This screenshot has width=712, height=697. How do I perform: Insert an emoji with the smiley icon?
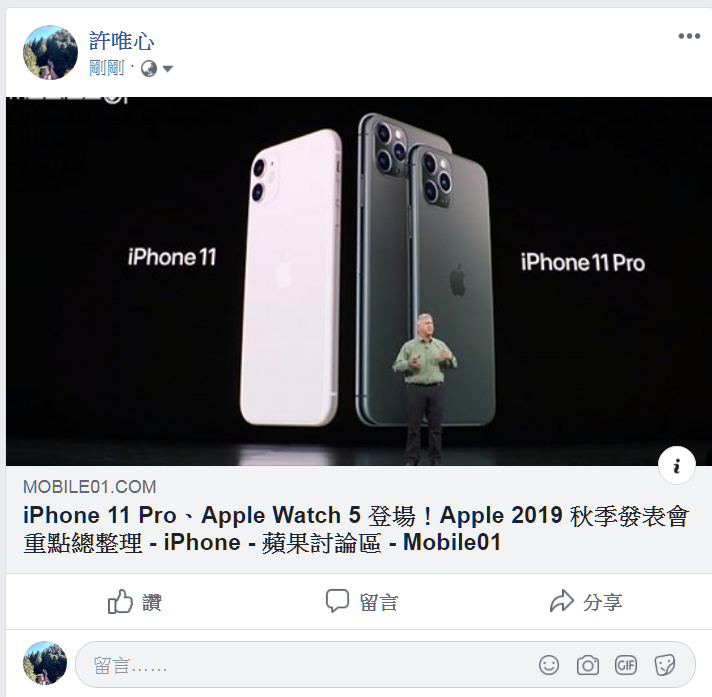[549, 665]
